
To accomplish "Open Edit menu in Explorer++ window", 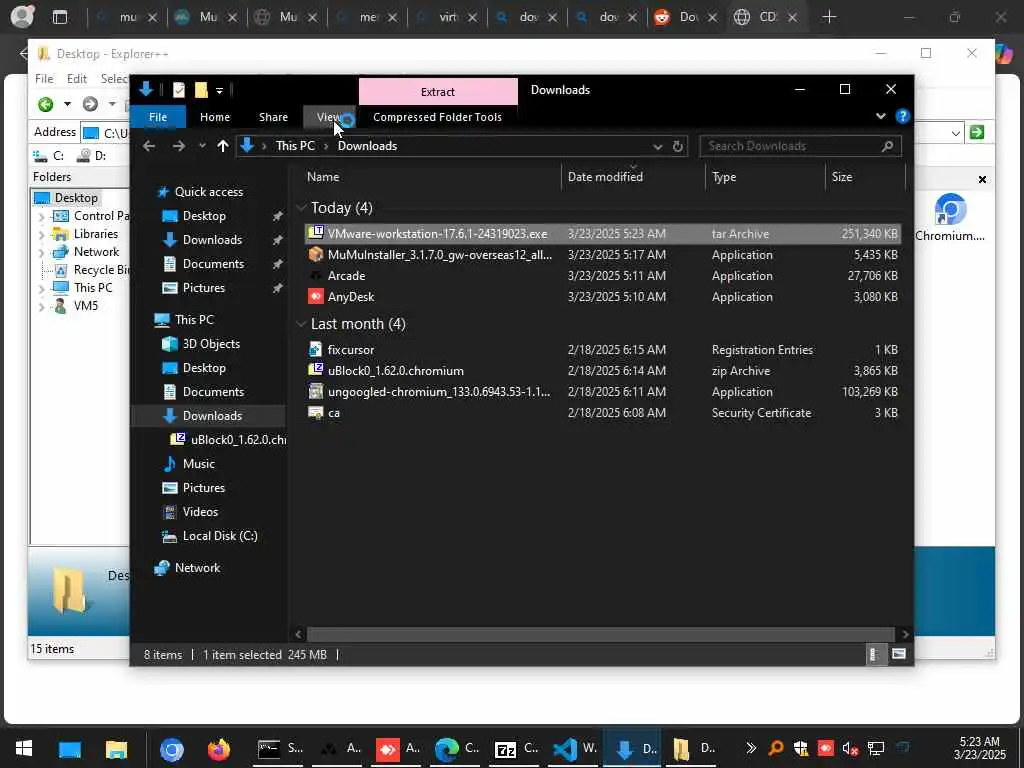I will (x=76, y=78).
